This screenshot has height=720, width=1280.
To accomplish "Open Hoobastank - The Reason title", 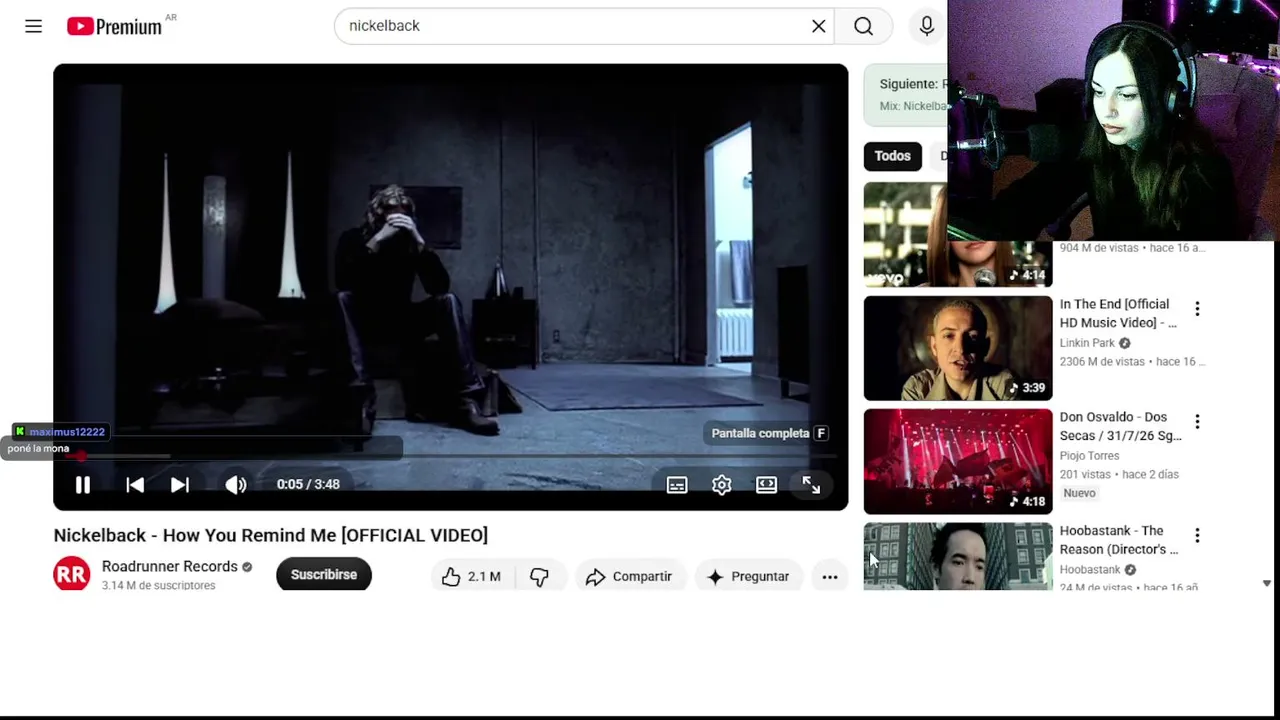I will tap(1119, 540).
